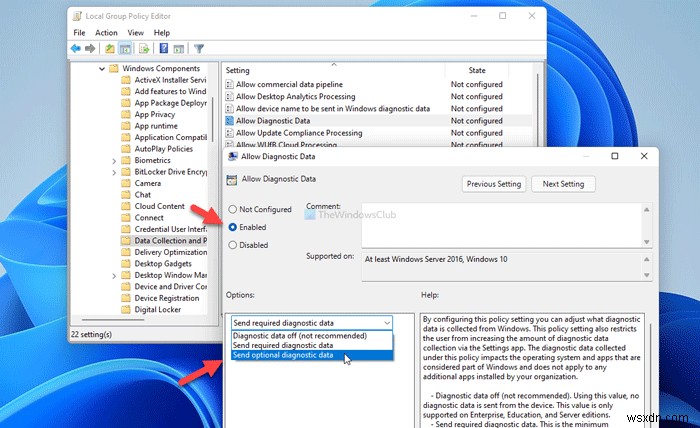This screenshot has height=428, width=700.
Task: Click the ActiveX Installer Service folder icon
Action: pos(126,80)
